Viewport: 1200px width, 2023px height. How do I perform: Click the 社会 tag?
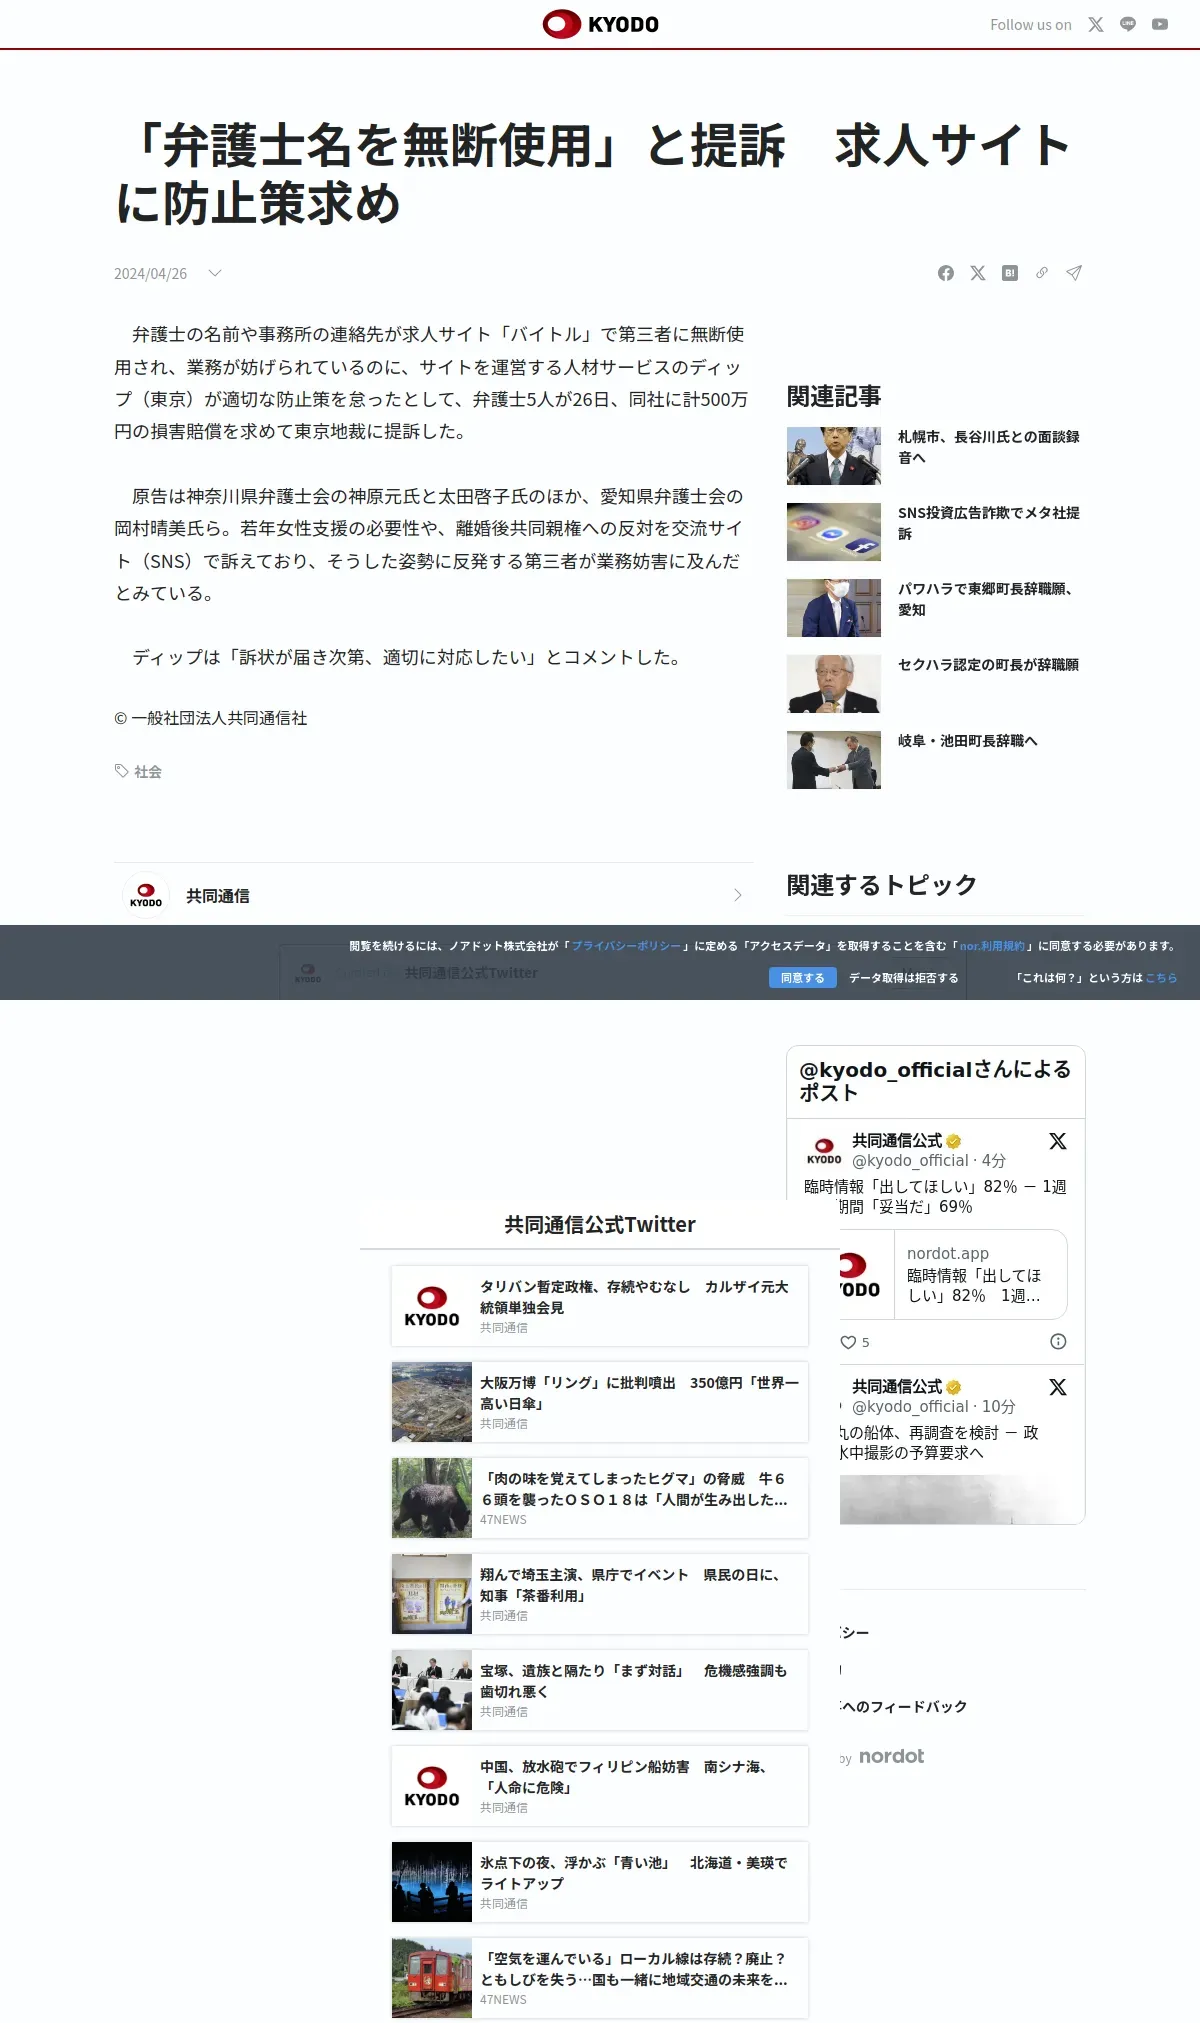pos(148,772)
